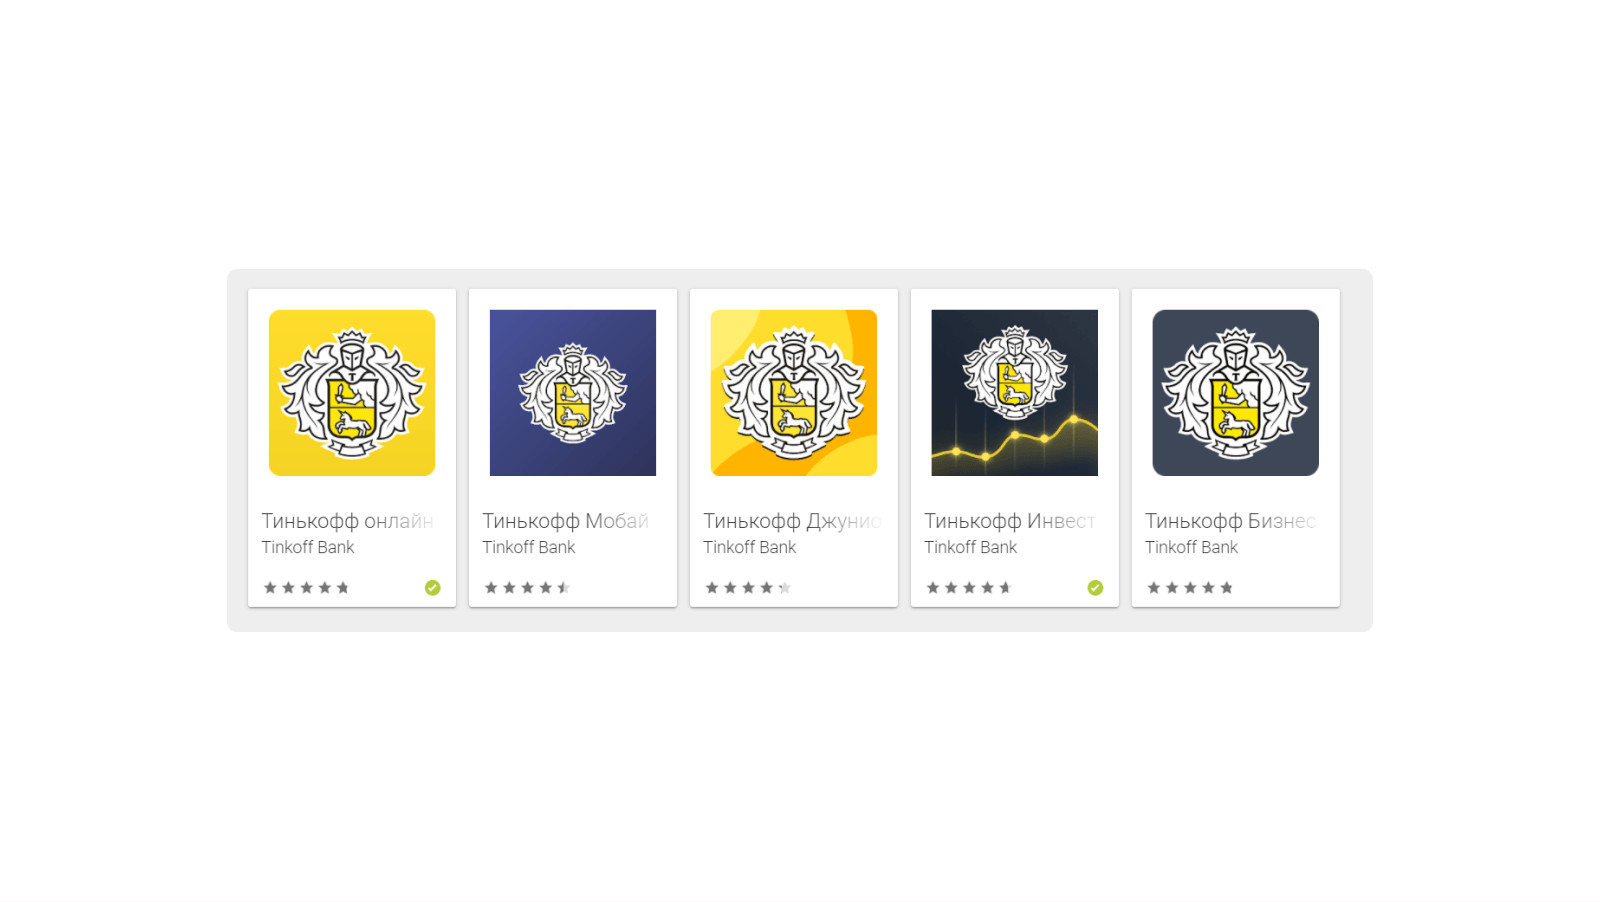Click the Тинькофф Мобайл title text

tap(566, 521)
